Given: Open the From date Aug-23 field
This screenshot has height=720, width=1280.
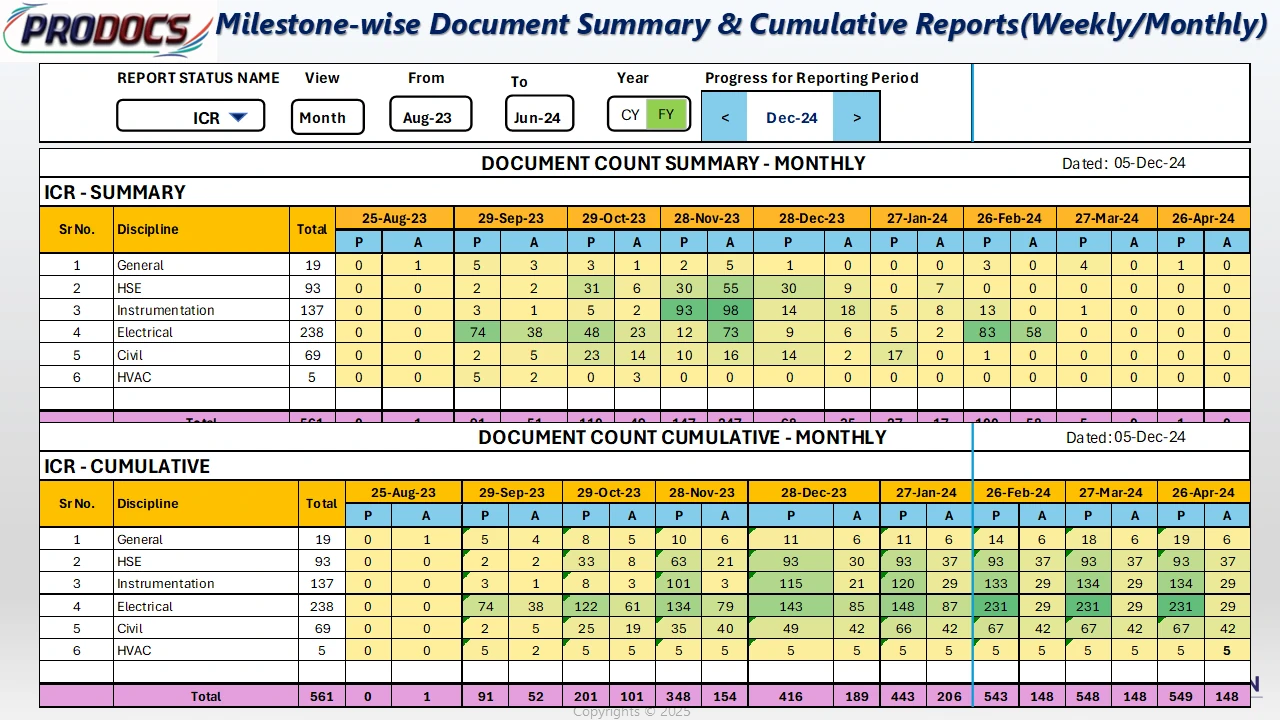Looking at the screenshot, I should 427,117.
